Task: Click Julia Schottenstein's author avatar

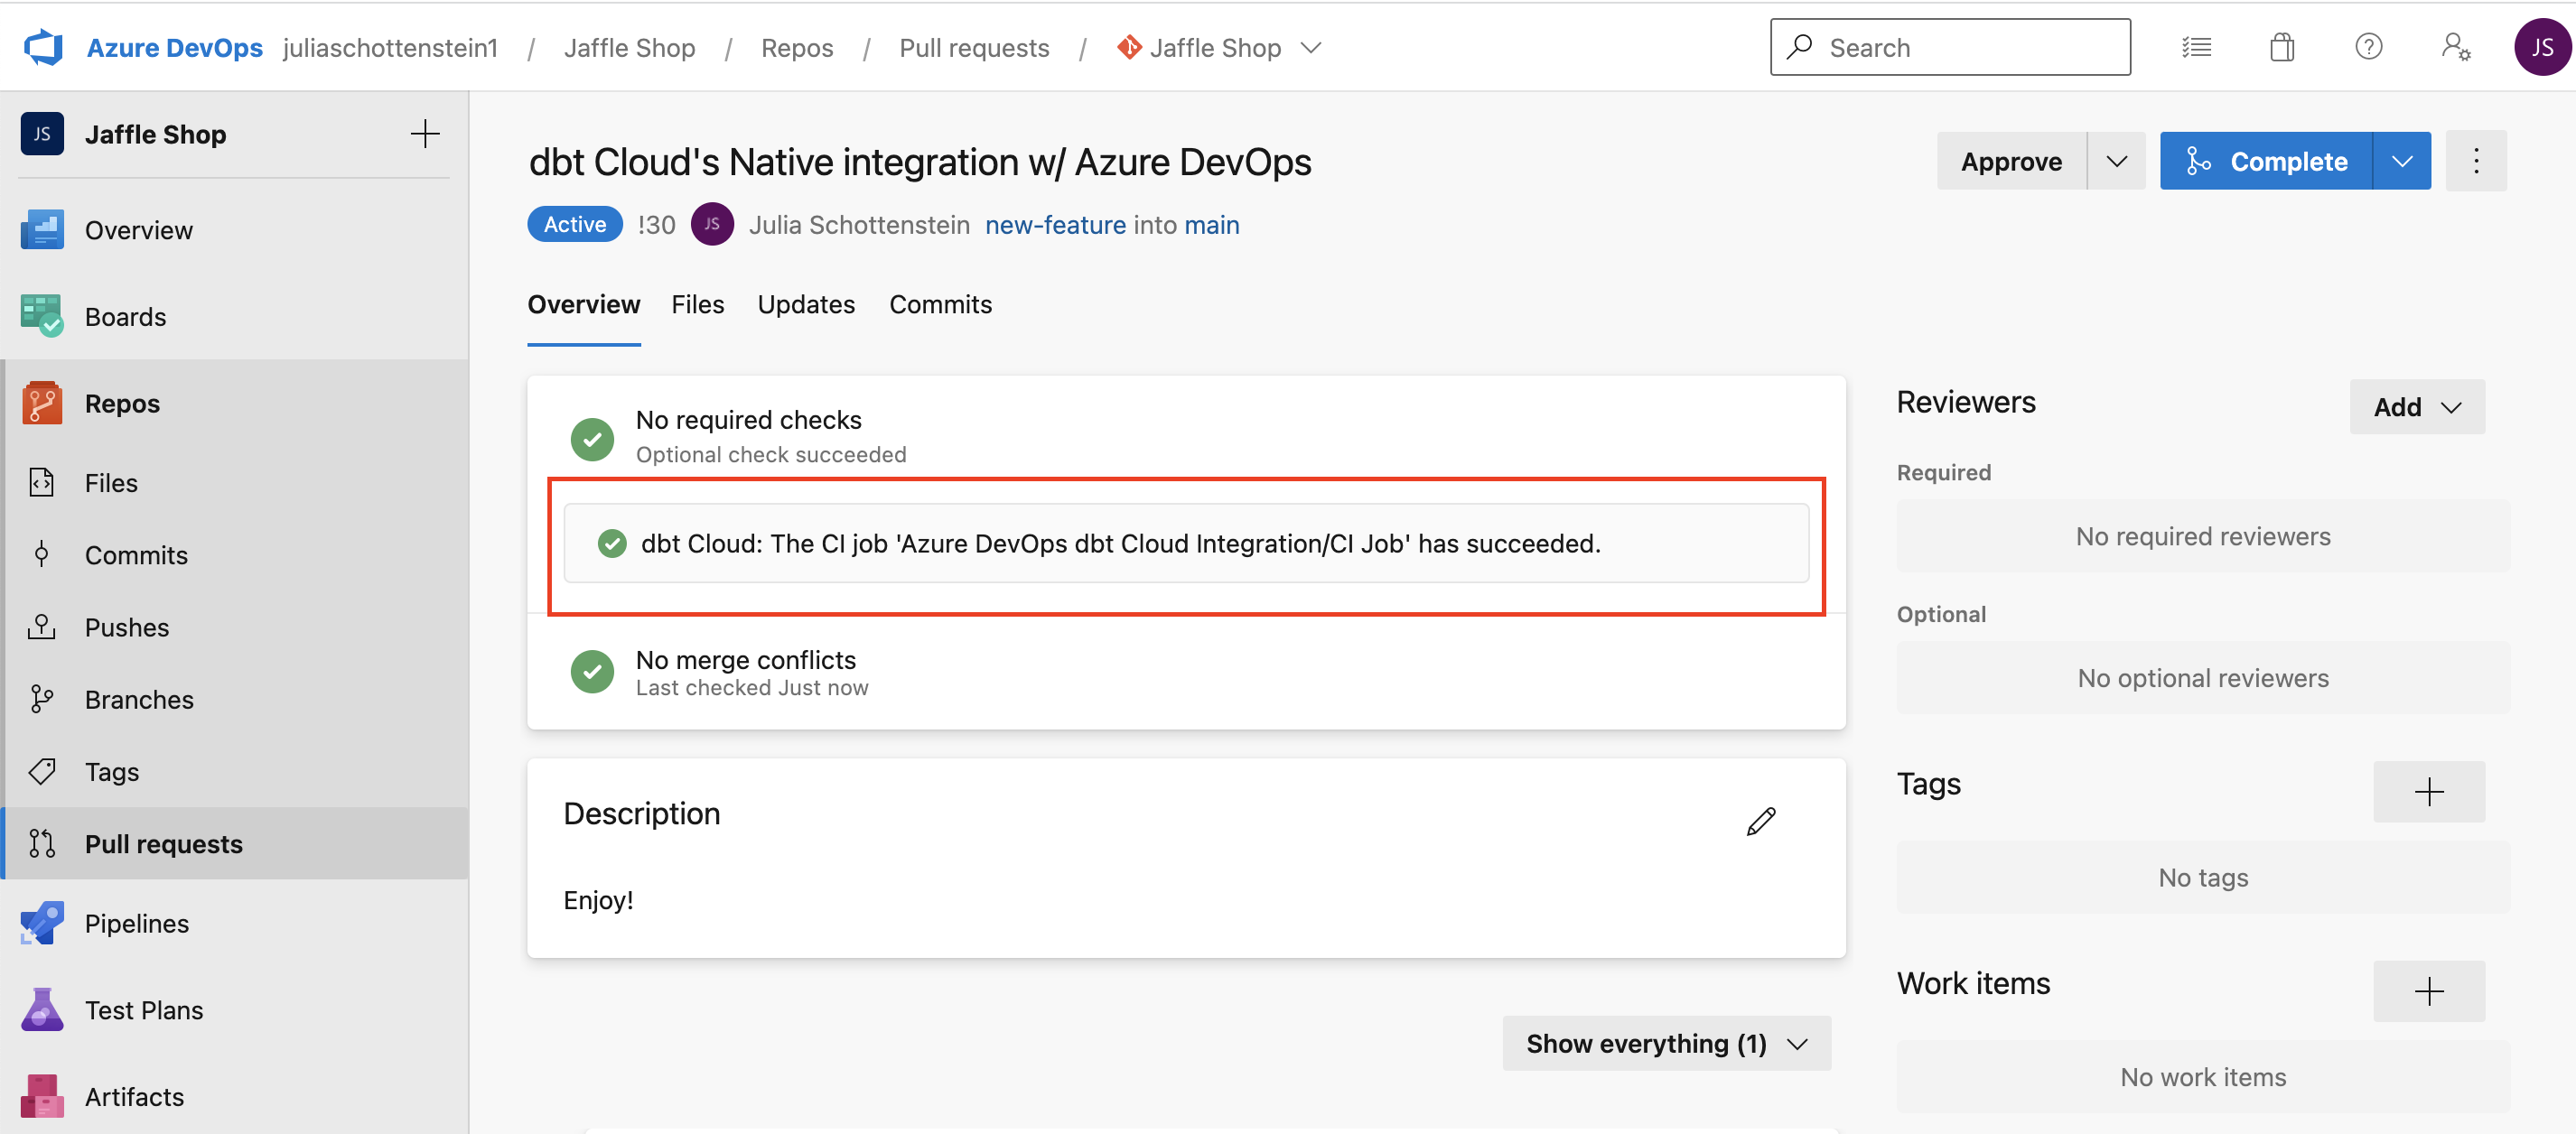Action: coord(712,224)
